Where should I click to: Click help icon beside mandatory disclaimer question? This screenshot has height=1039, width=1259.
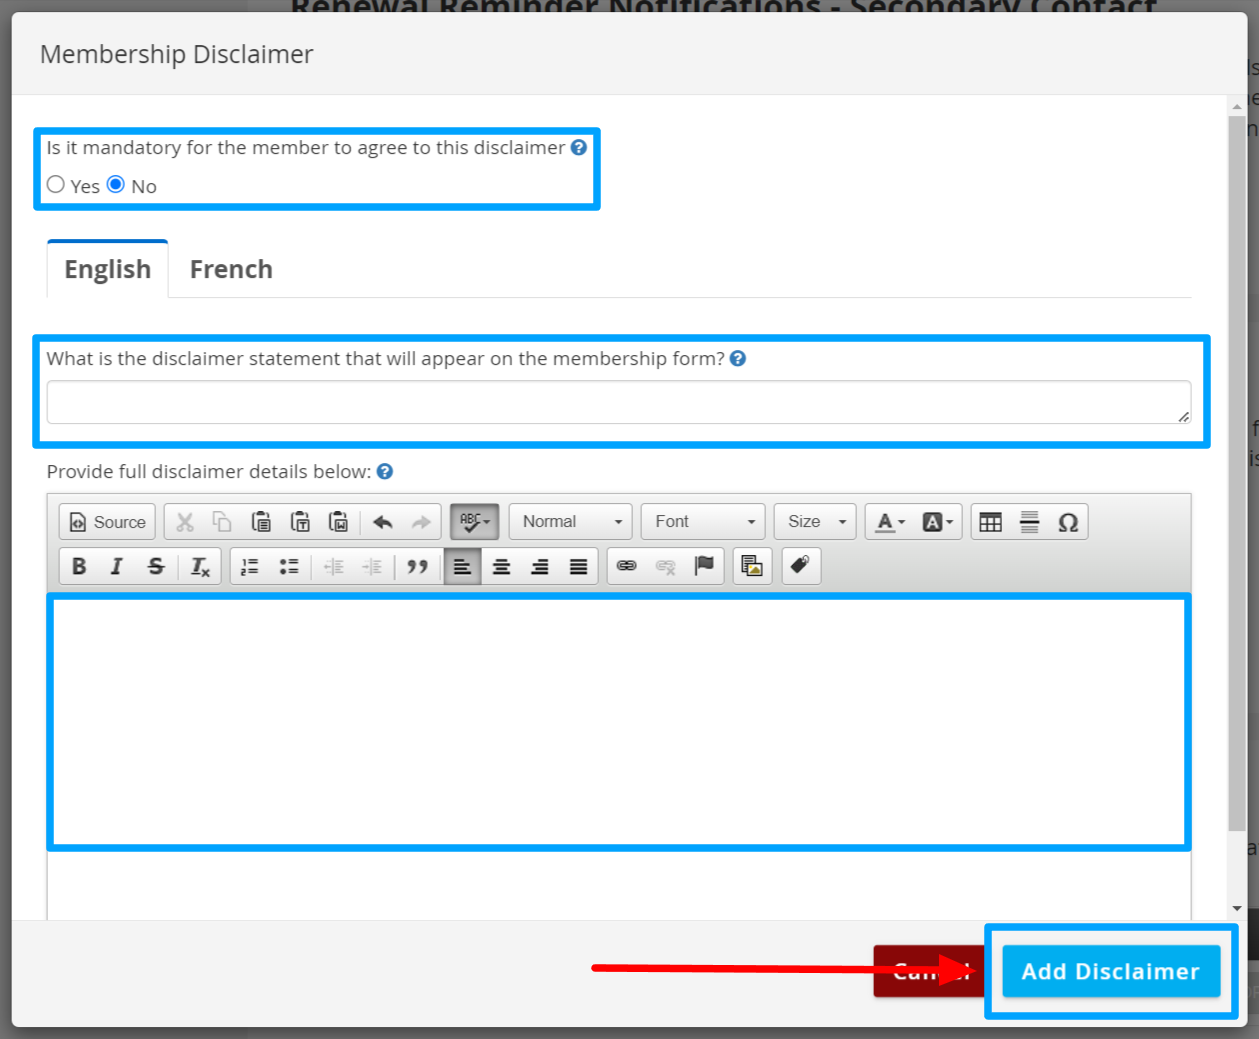tap(579, 147)
